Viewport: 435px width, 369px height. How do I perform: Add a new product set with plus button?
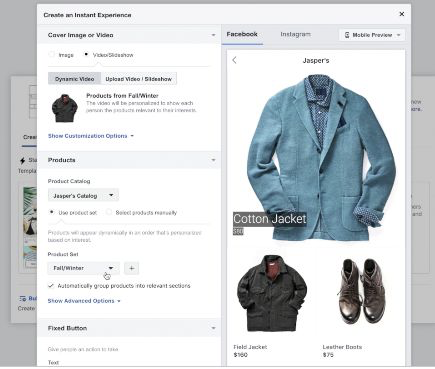(131, 268)
